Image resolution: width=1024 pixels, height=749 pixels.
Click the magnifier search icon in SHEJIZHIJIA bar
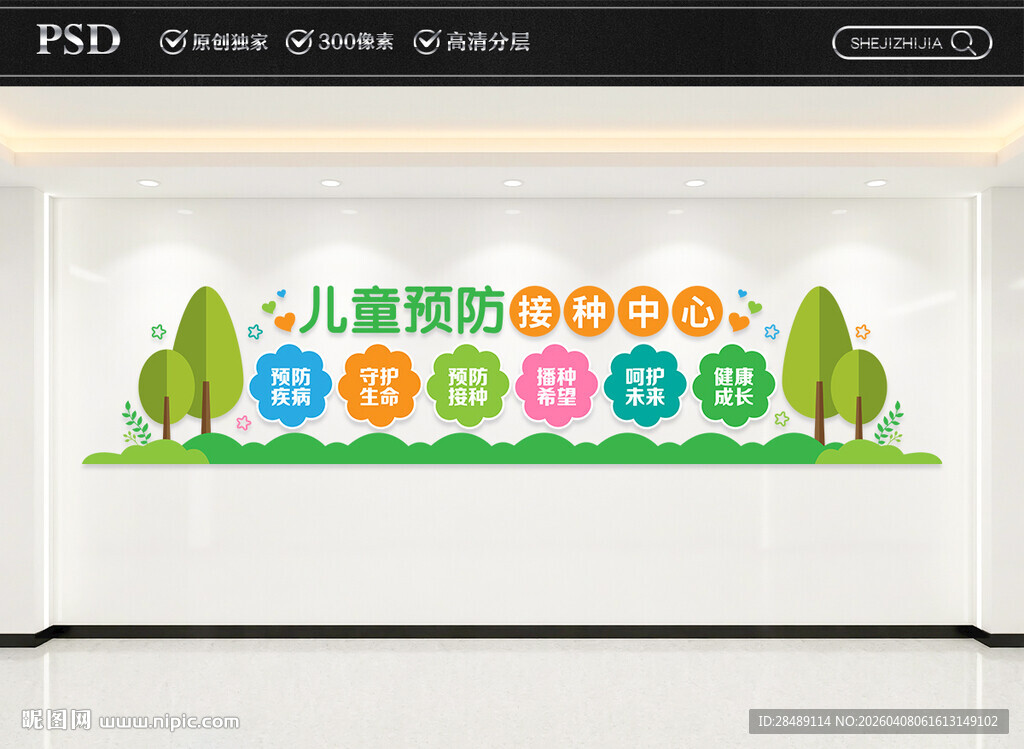coord(962,43)
